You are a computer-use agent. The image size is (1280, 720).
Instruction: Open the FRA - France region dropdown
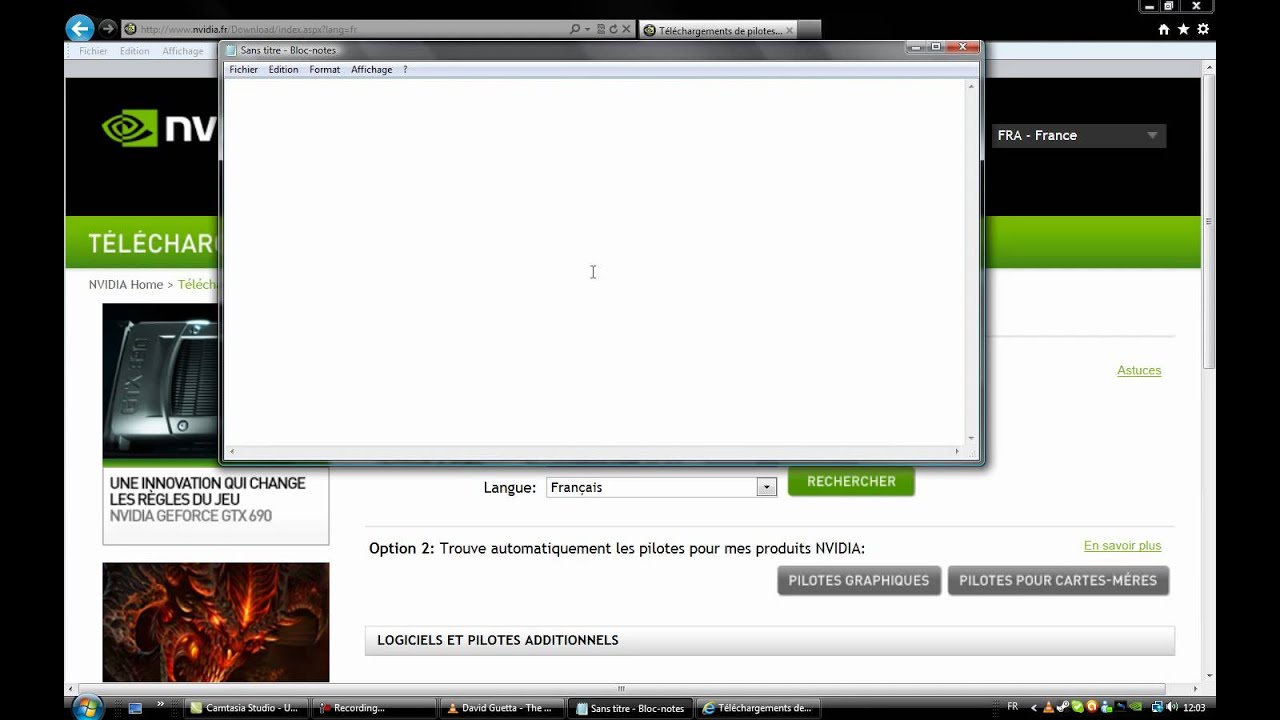coord(1079,135)
